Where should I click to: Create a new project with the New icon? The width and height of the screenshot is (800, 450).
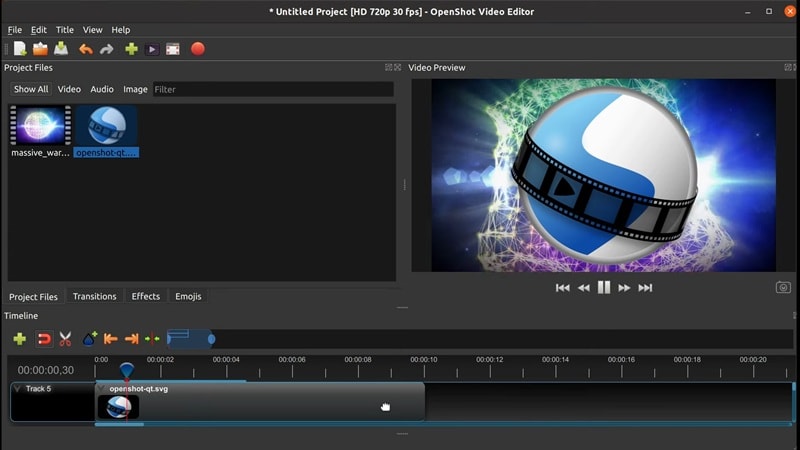click(20, 49)
